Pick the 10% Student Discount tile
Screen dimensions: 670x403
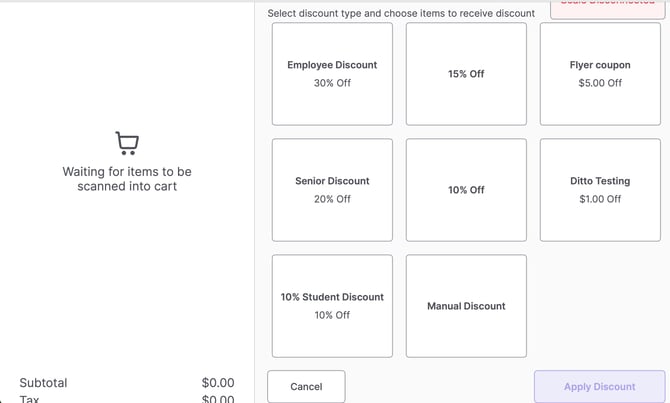(332, 306)
